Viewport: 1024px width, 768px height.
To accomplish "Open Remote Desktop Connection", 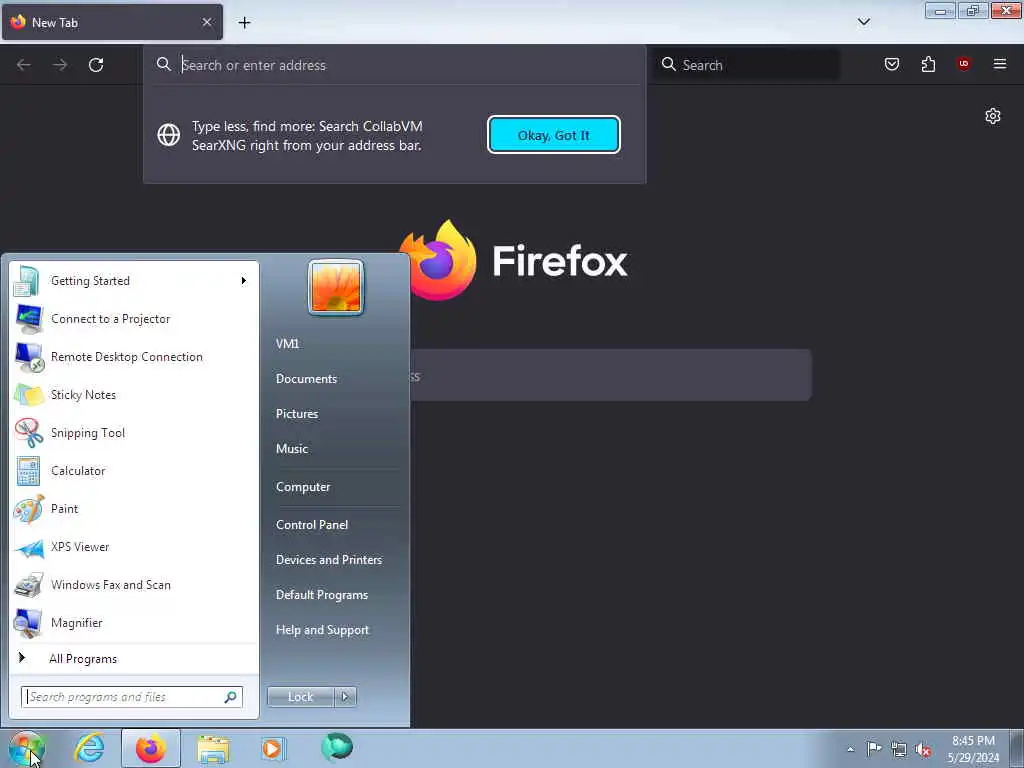I will pos(134,357).
